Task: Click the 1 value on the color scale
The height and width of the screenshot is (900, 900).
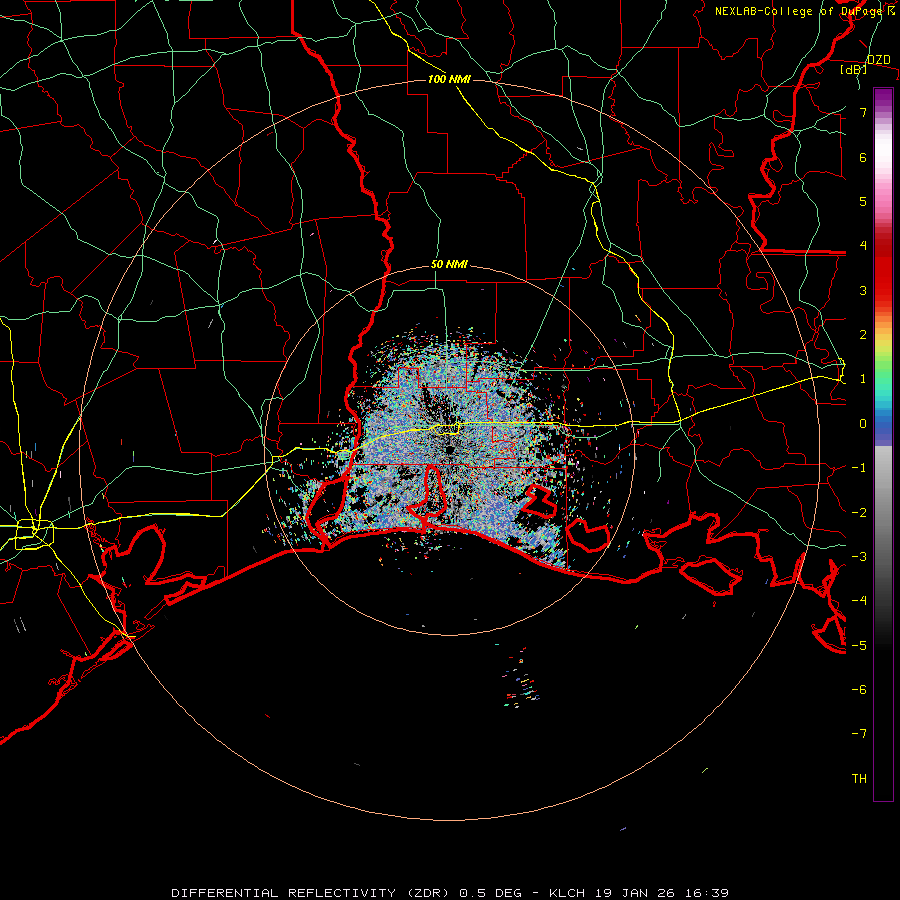Action: pyautogui.click(x=863, y=379)
